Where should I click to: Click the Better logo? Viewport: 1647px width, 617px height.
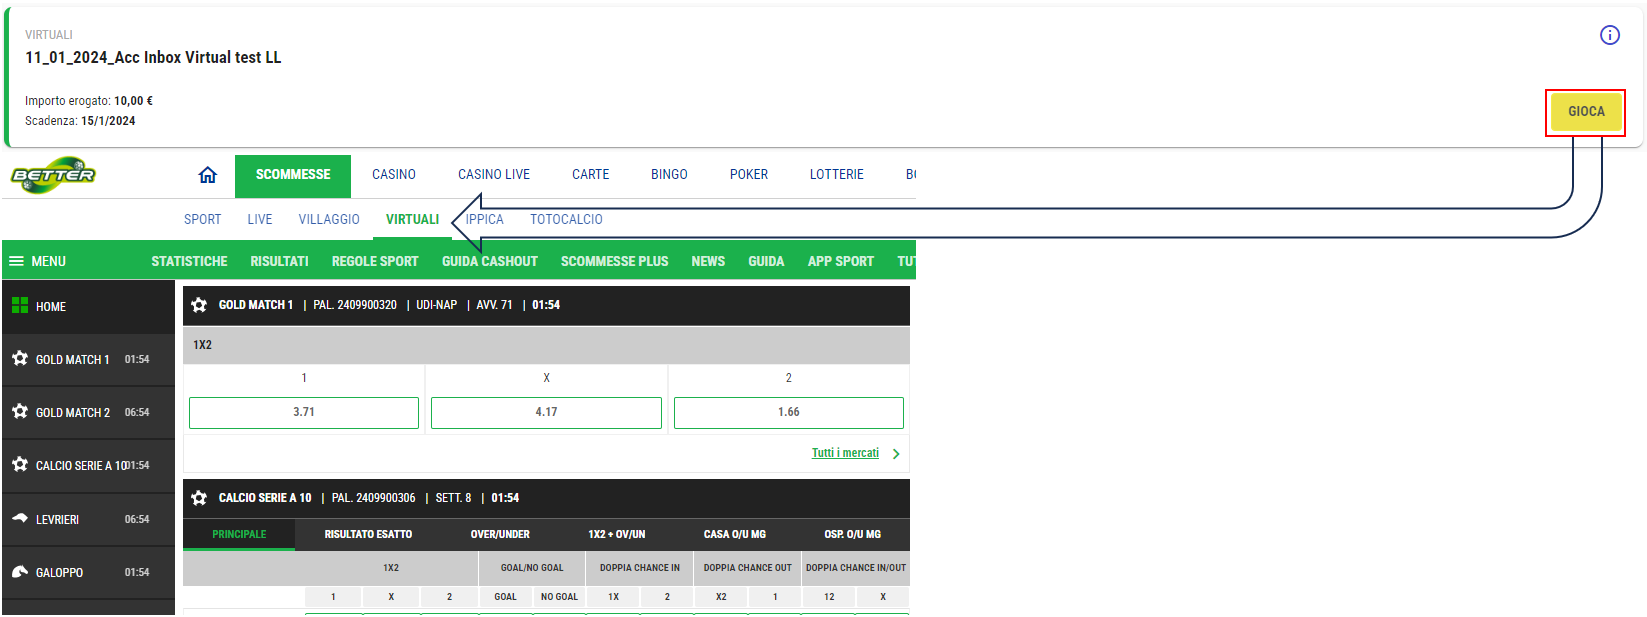click(x=53, y=175)
